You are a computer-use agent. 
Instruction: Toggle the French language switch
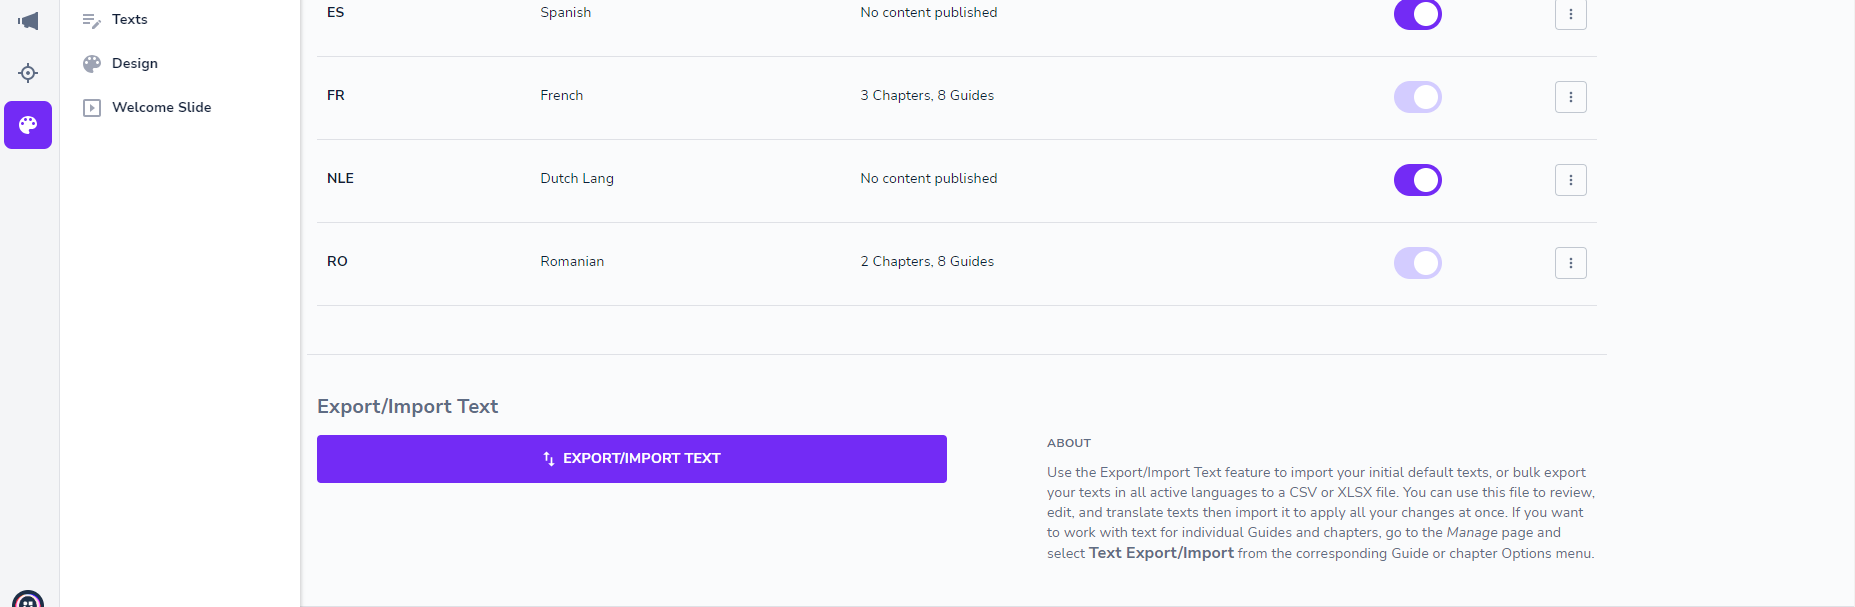coord(1417,97)
